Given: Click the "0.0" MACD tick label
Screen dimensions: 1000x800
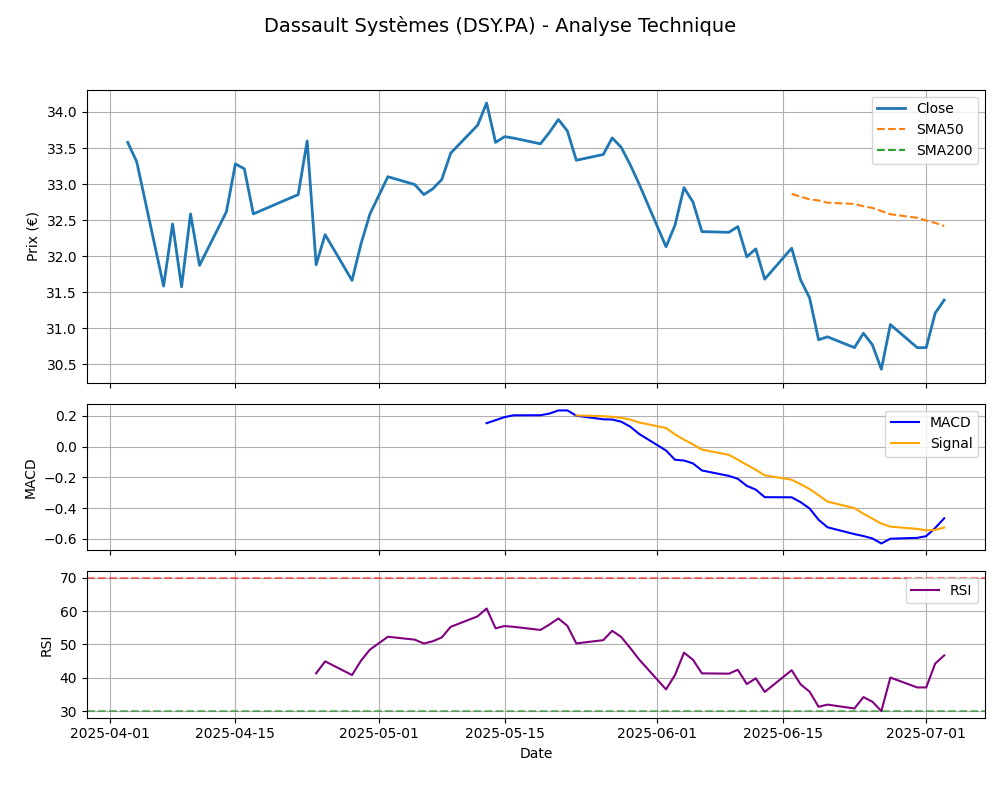Looking at the screenshot, I should tap(66, 447).
